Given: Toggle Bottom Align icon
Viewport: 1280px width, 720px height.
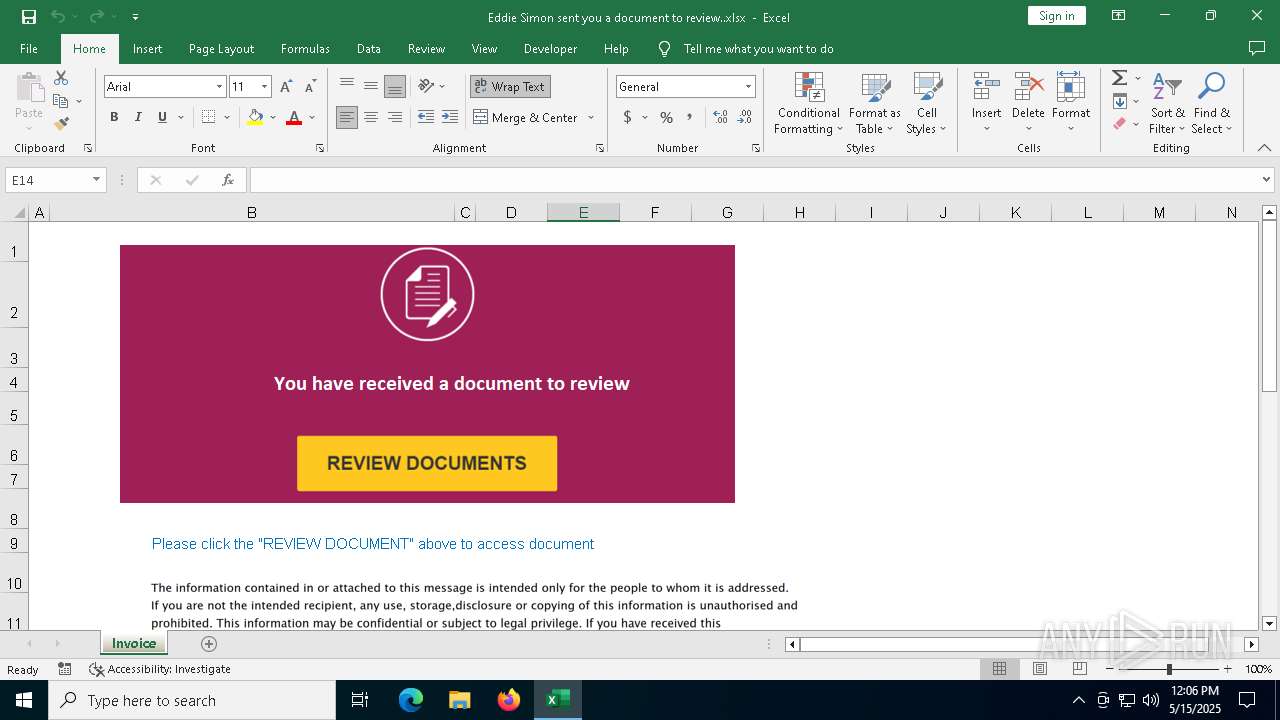Looking at the screenshot, I should point(395,86).
